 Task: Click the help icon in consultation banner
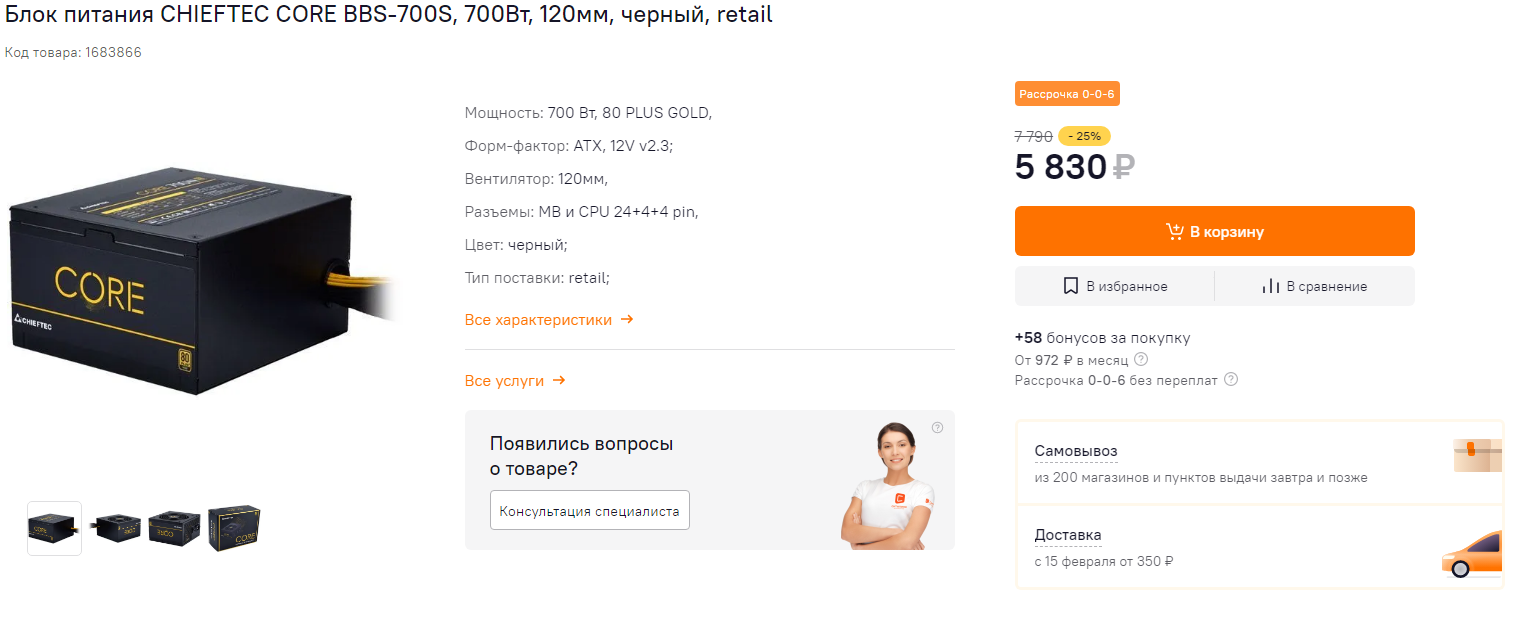click(x=937, y=428)
